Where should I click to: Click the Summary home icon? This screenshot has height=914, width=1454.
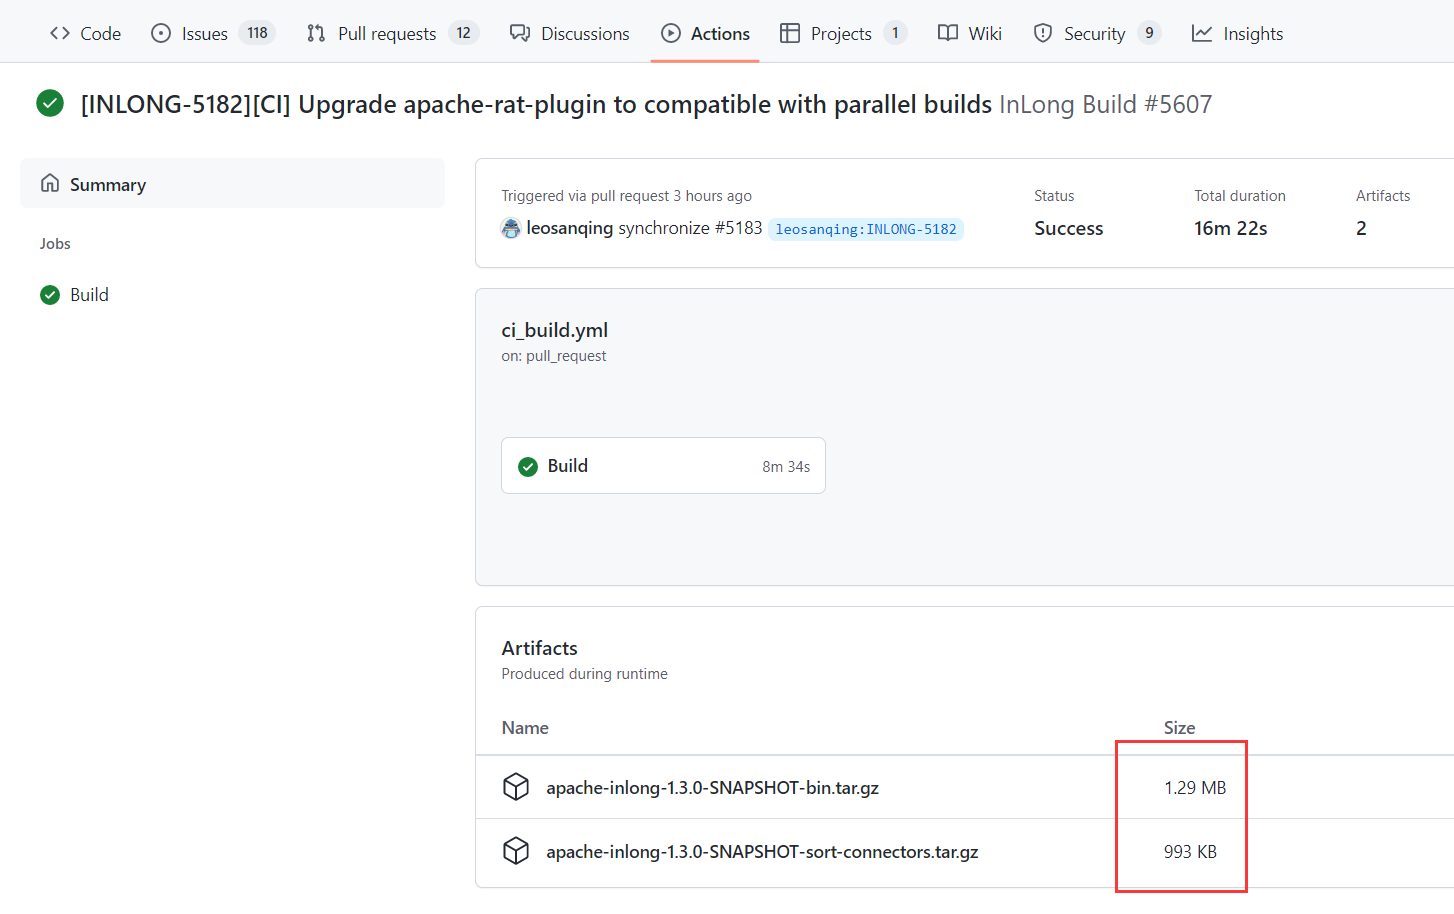(50, 183)
